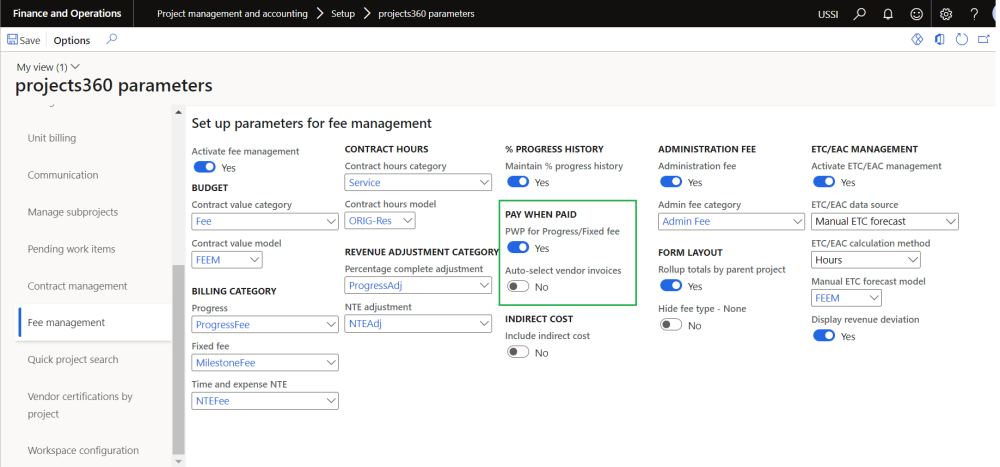Screen dimensions: 1000x467
Task: Select the Contract management tab
Action: (77, 286)
